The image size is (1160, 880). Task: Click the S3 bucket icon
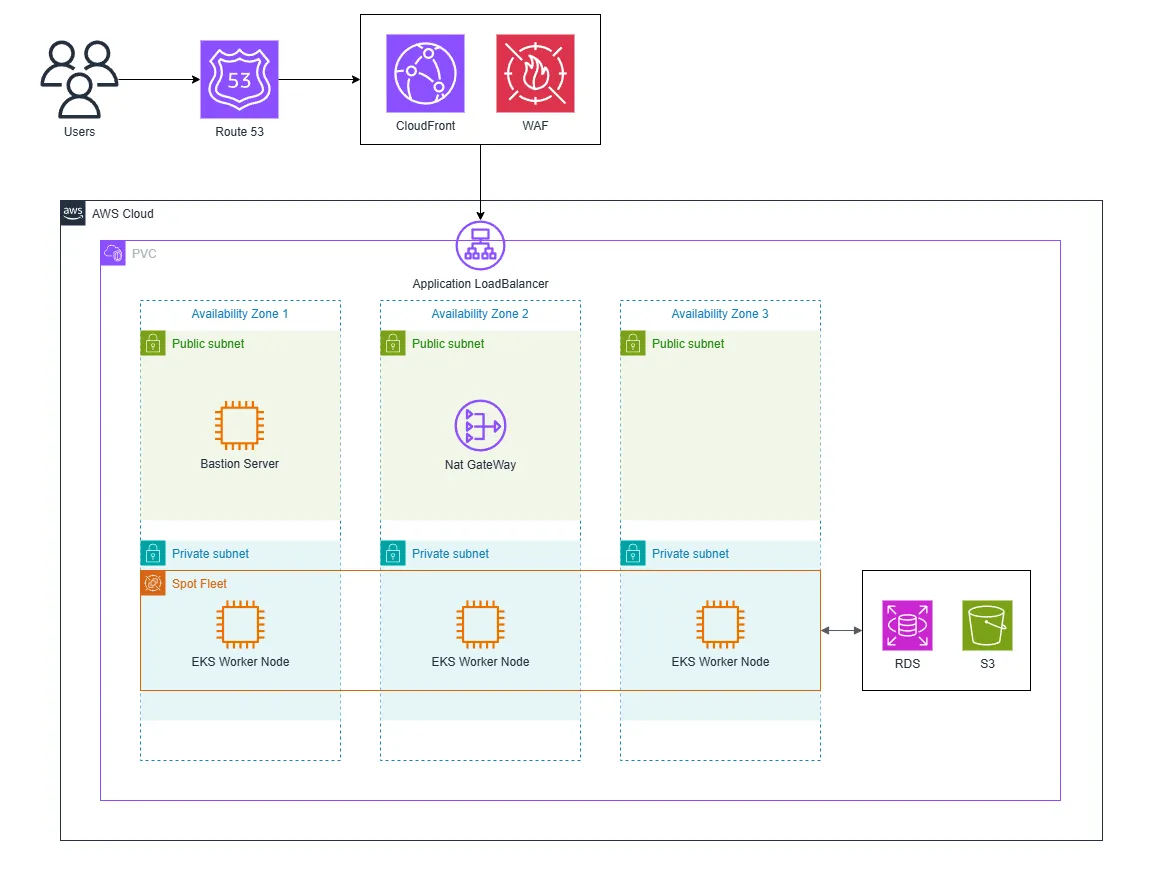click(x=986, y=623)
